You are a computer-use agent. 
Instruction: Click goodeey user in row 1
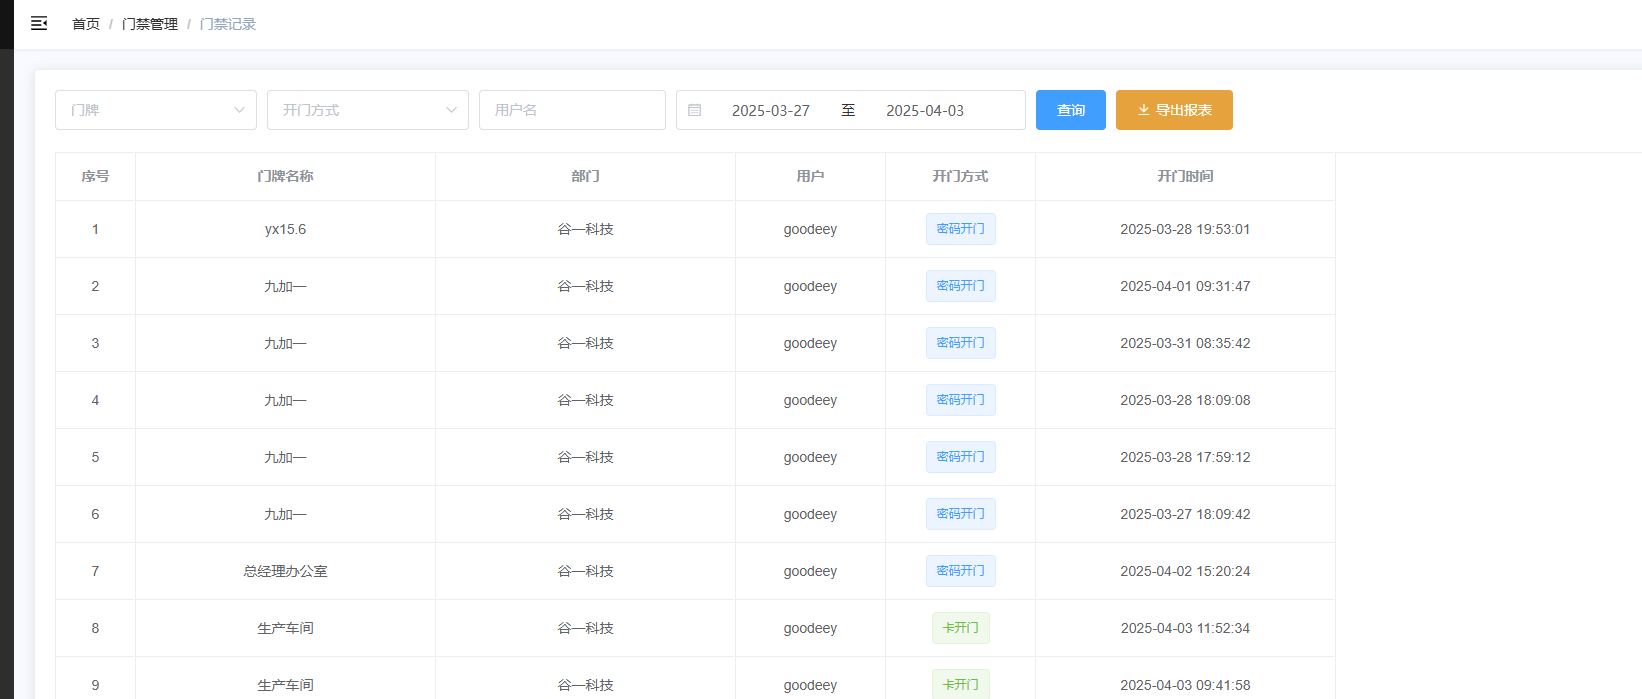810,229
